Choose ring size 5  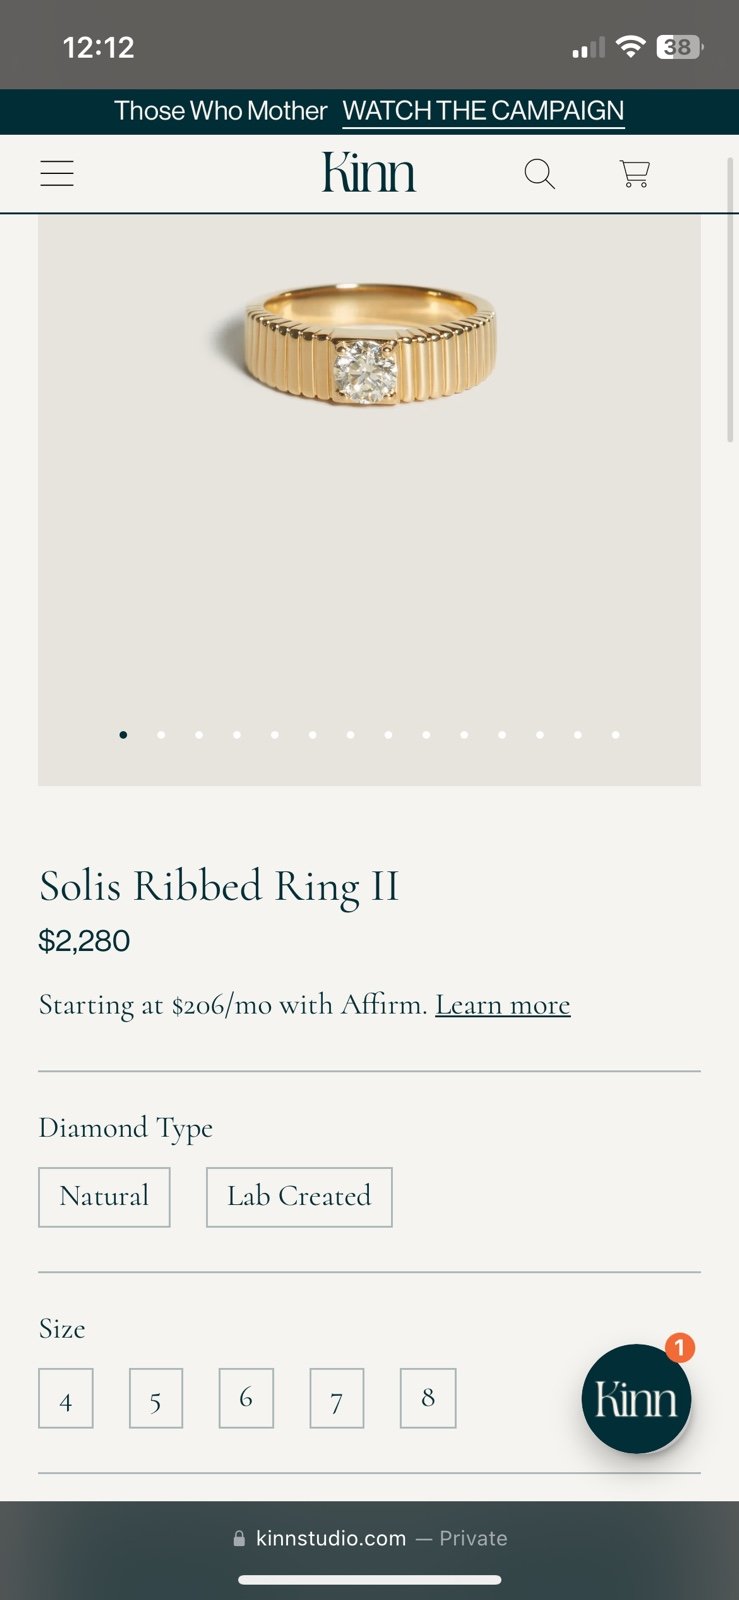(156, 1398)
